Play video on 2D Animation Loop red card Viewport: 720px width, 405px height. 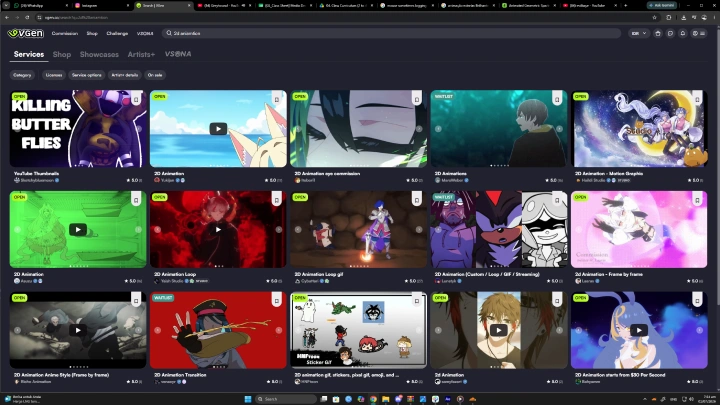[x=218, y=229]
